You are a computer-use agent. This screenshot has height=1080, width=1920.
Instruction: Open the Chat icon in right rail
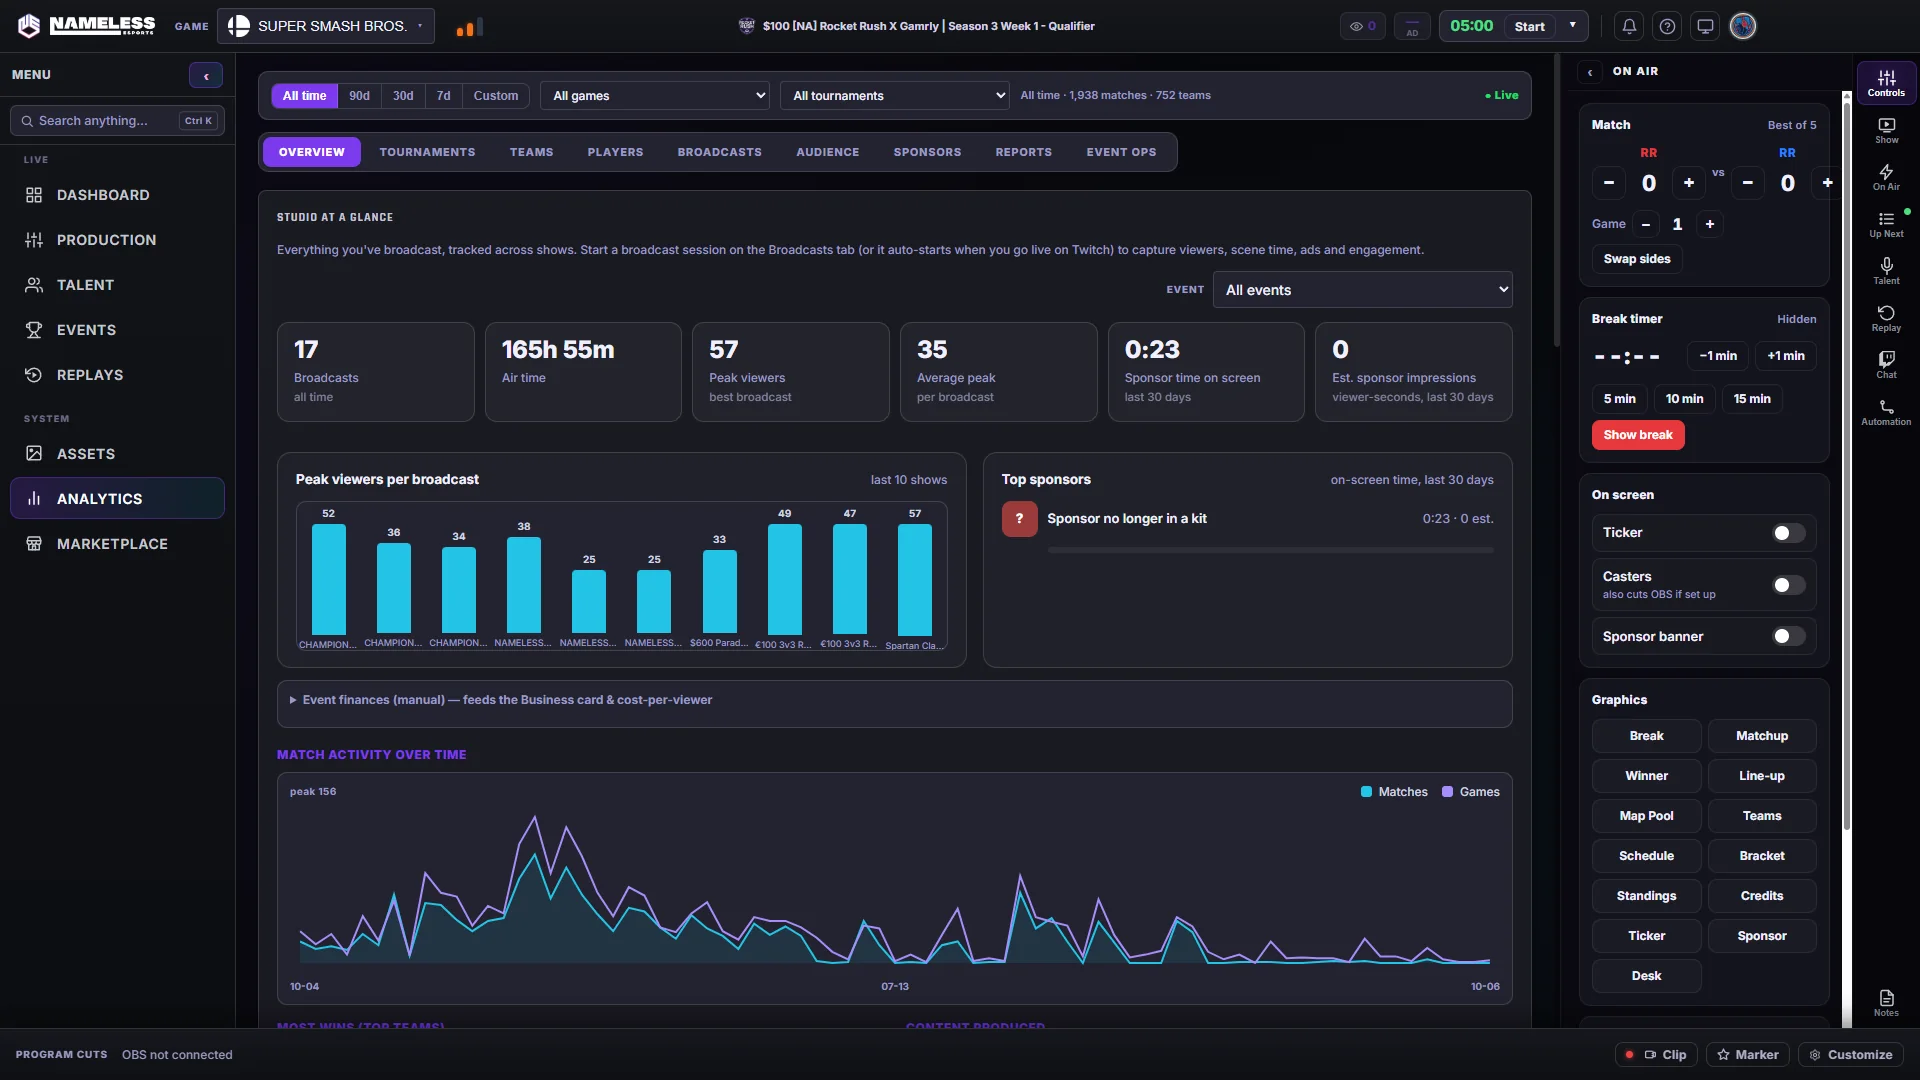[x=1886, y=365]
